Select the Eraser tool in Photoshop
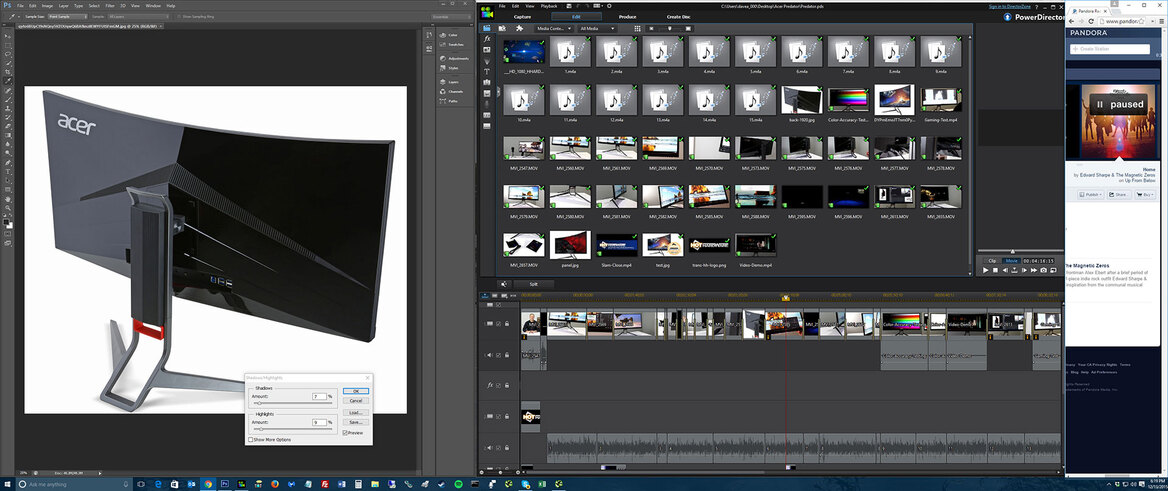The width and height of the screenshot is (1168, 491). [7, 126]
